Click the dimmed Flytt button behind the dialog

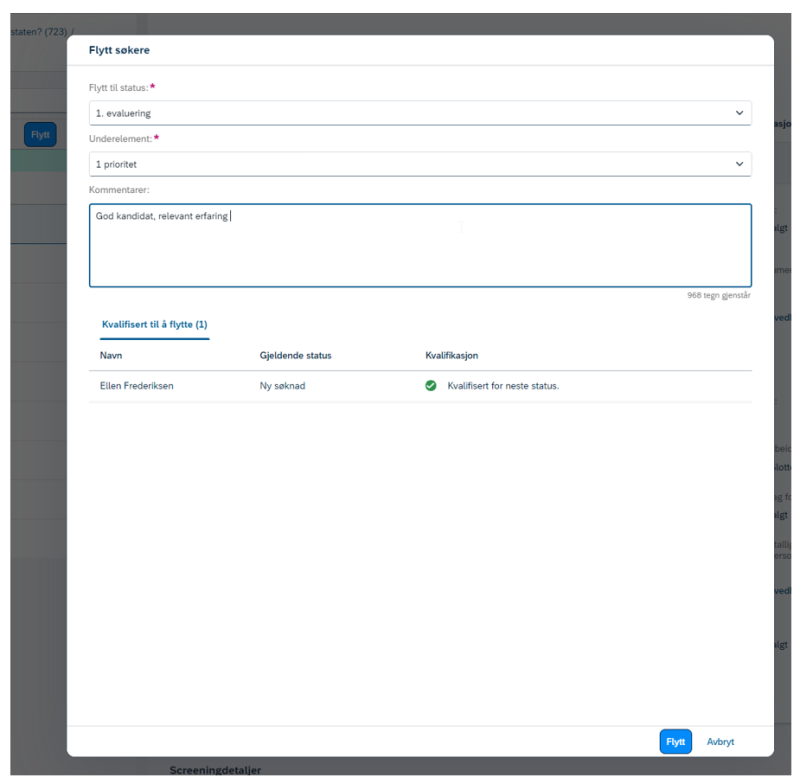click(x=40, y=135)
